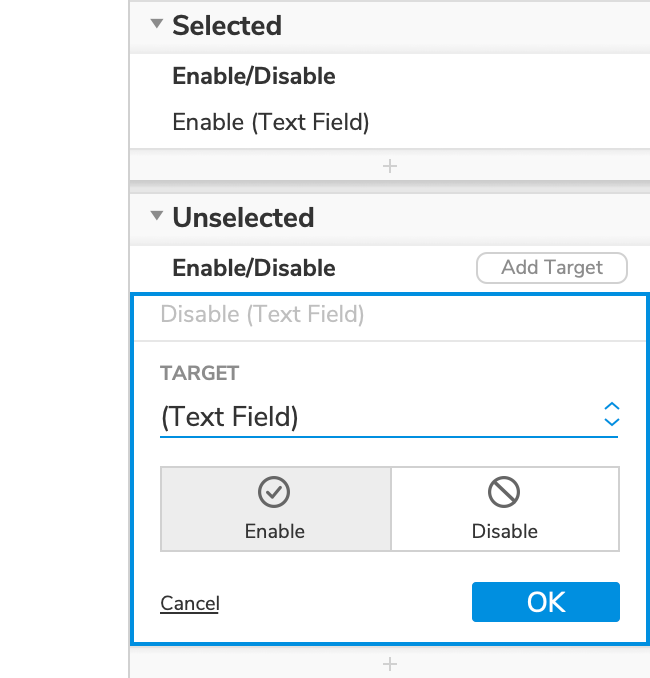Select Enable/Disable heading under Unselected
Viewport: 650px width, 678px height.
254,268
